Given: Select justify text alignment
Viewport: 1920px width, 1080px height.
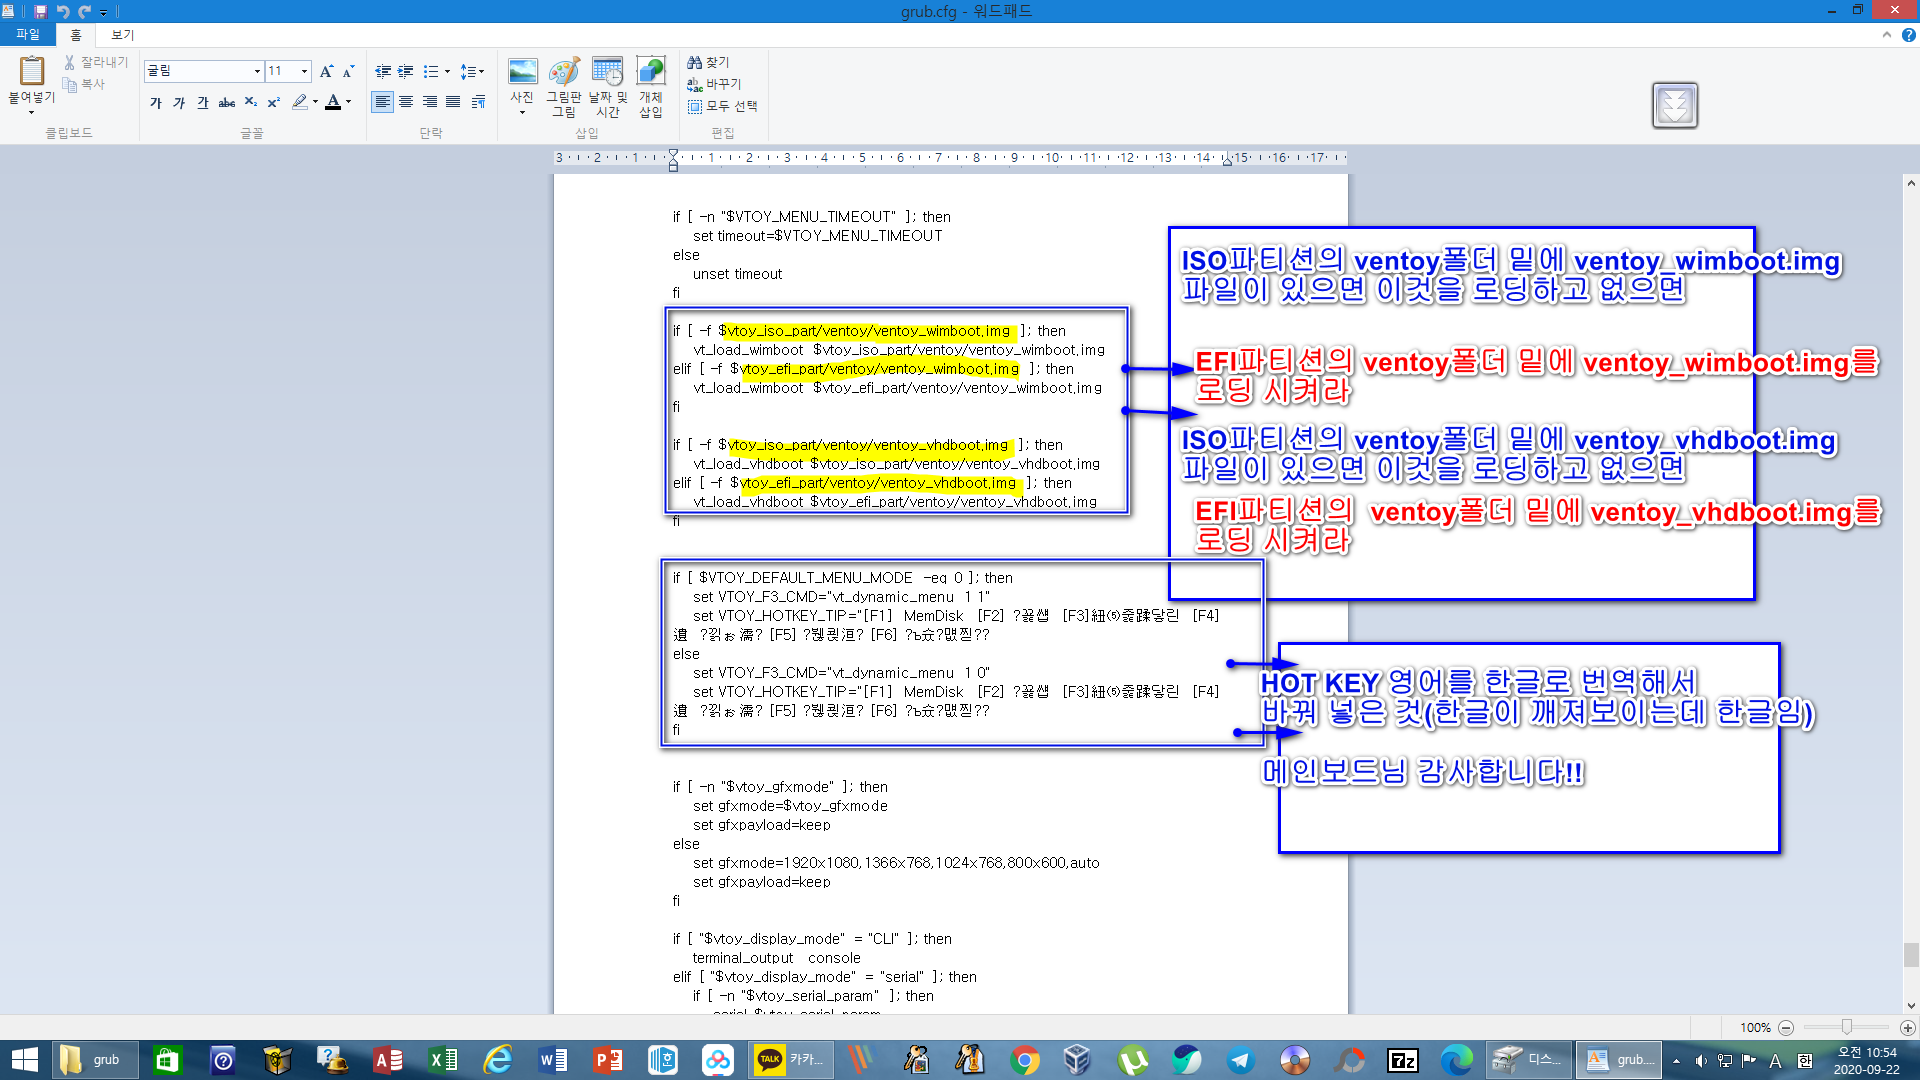Looking at the screenshot, I should 453,102.
